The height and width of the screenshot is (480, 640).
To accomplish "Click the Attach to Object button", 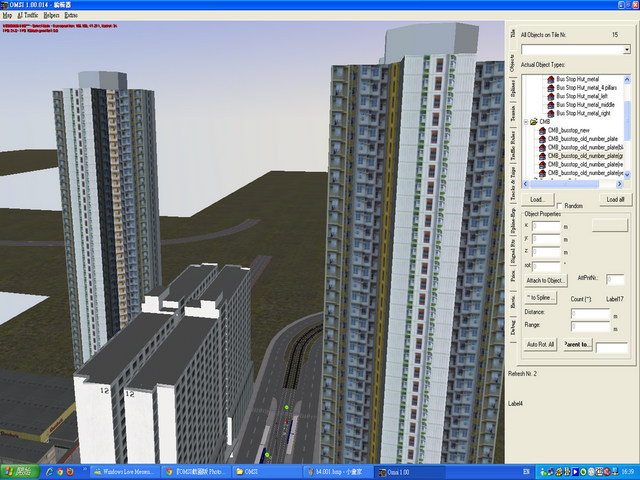I will click(x=546, y=280).
